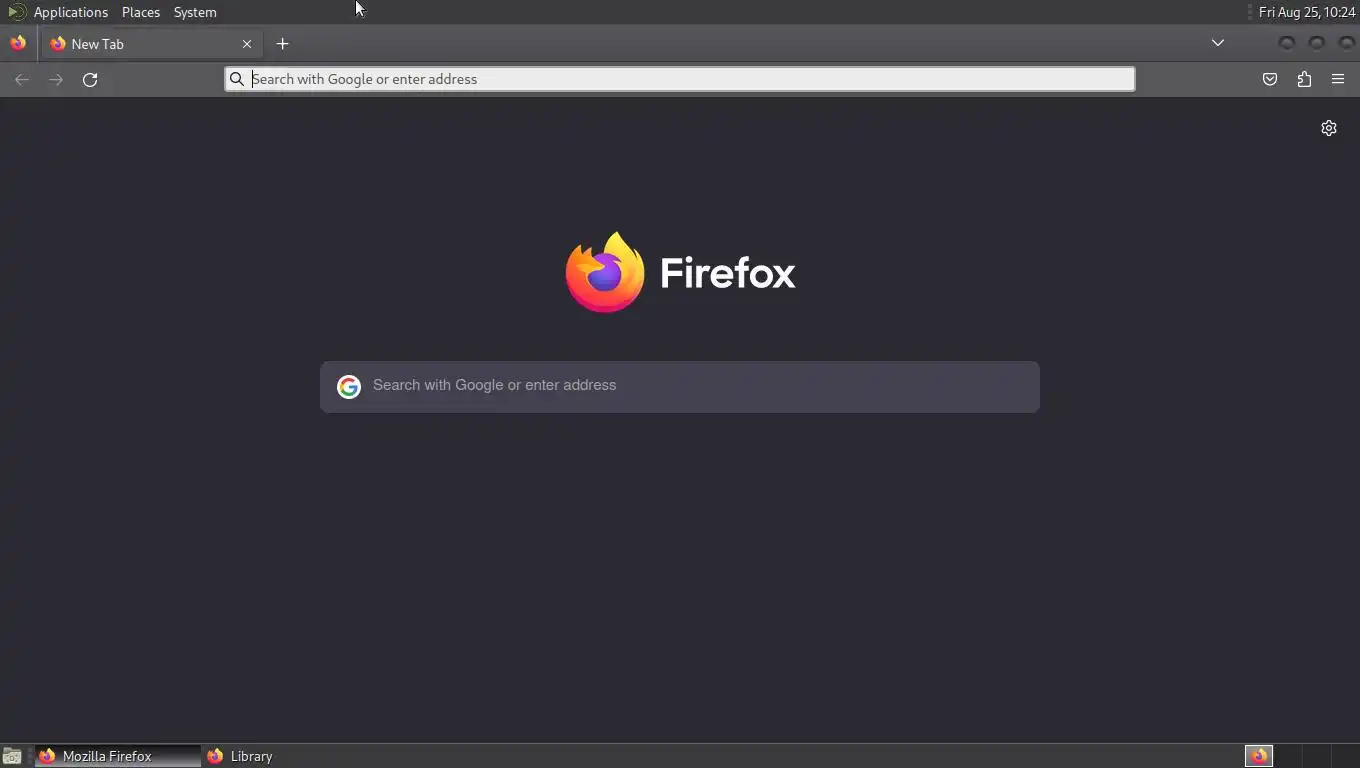The height and width of the screenshot is (768, 1360).
Task: Go back using the back arrow
Action: tap(22, 80)
